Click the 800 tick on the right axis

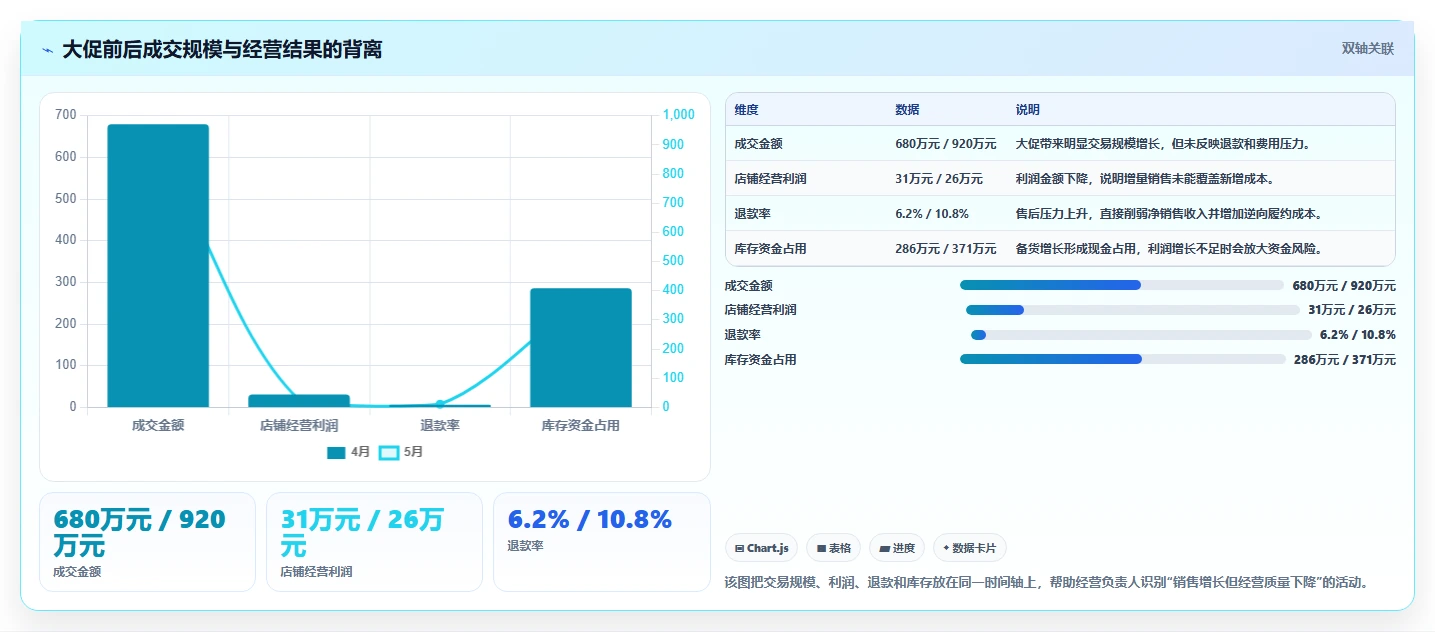674,173
